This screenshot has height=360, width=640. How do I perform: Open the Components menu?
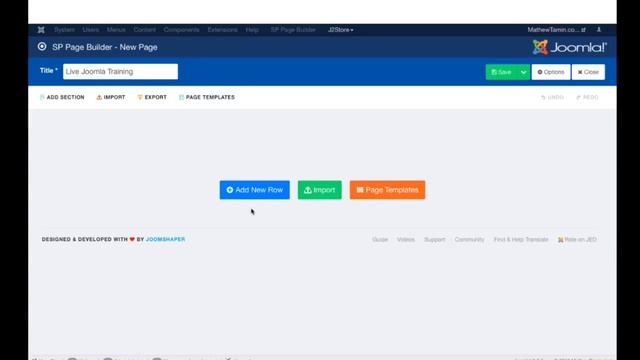pyautogui.click(x=182, y=30)
